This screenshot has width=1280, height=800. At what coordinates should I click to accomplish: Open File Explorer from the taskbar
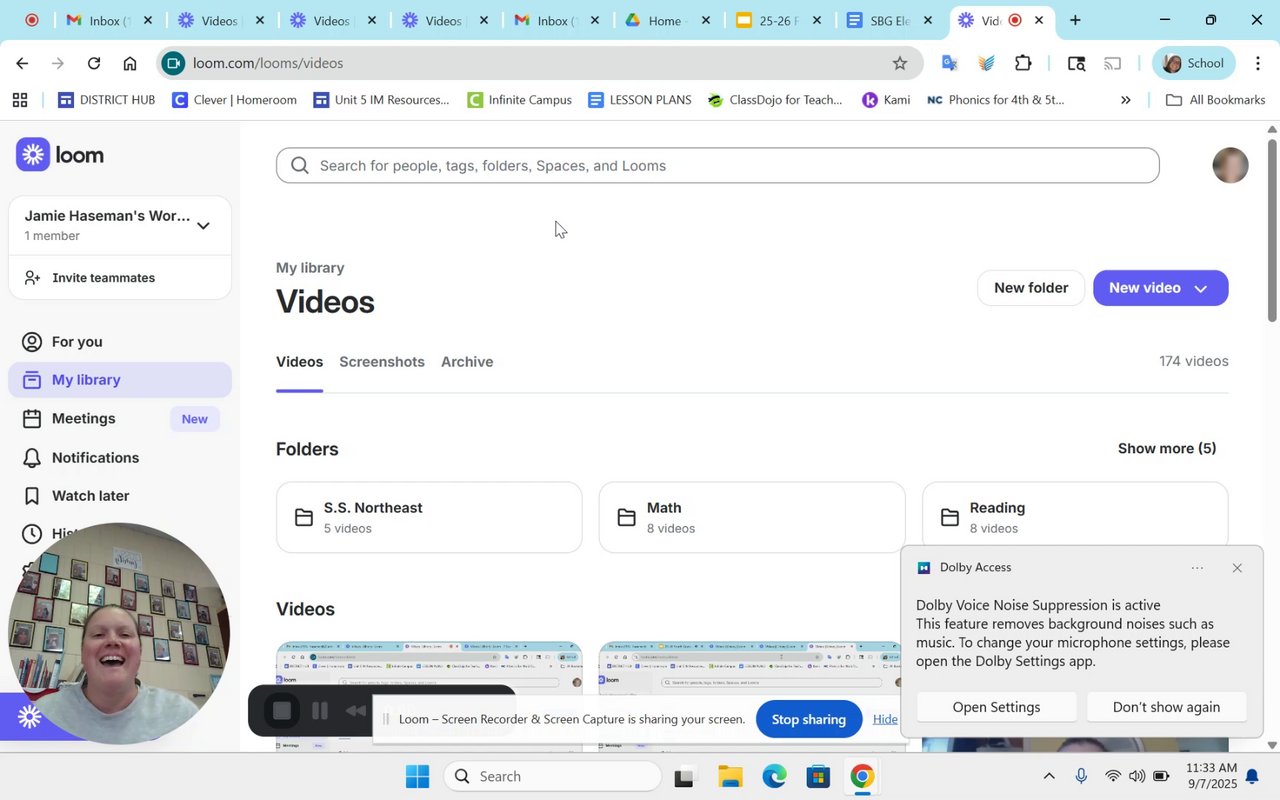pos(730,776)
